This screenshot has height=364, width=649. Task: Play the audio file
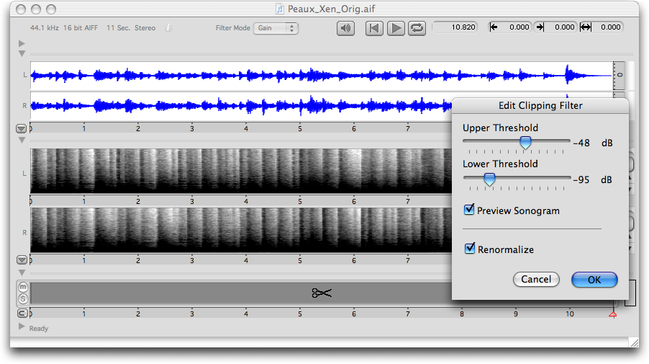click(396, 28)
